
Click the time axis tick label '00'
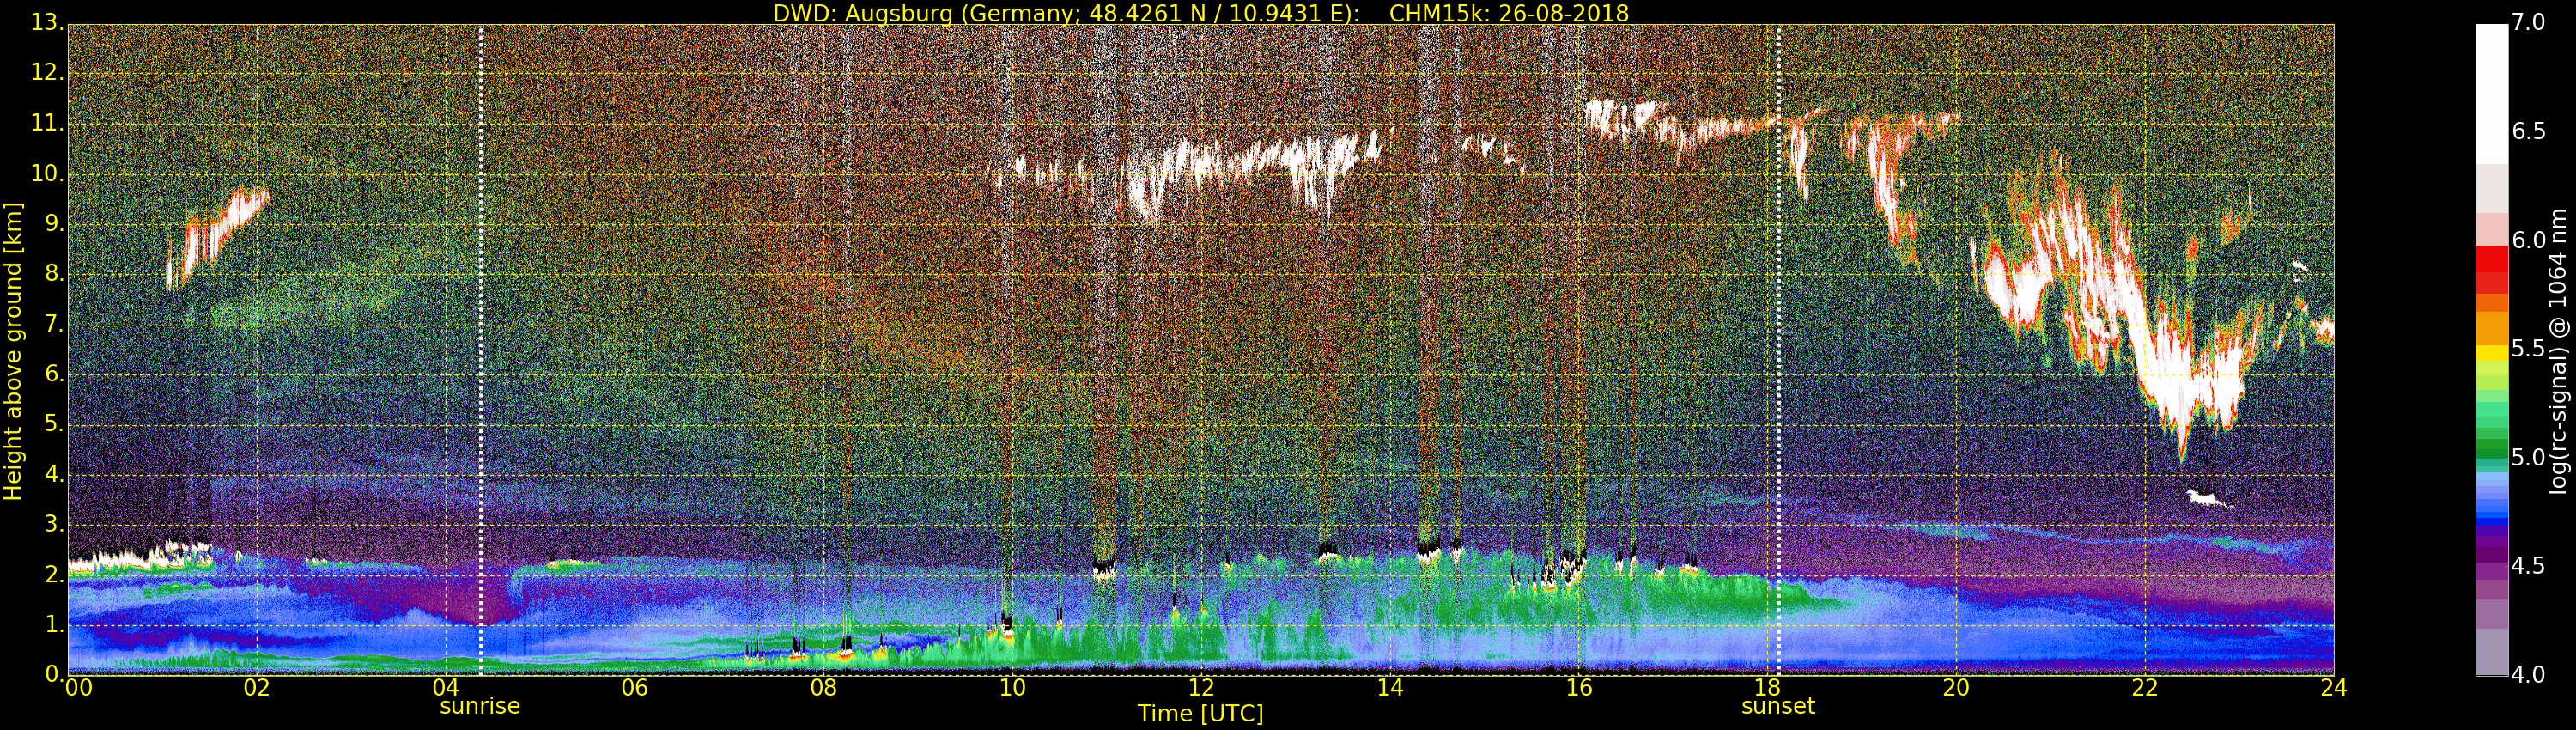click(77, 688)
